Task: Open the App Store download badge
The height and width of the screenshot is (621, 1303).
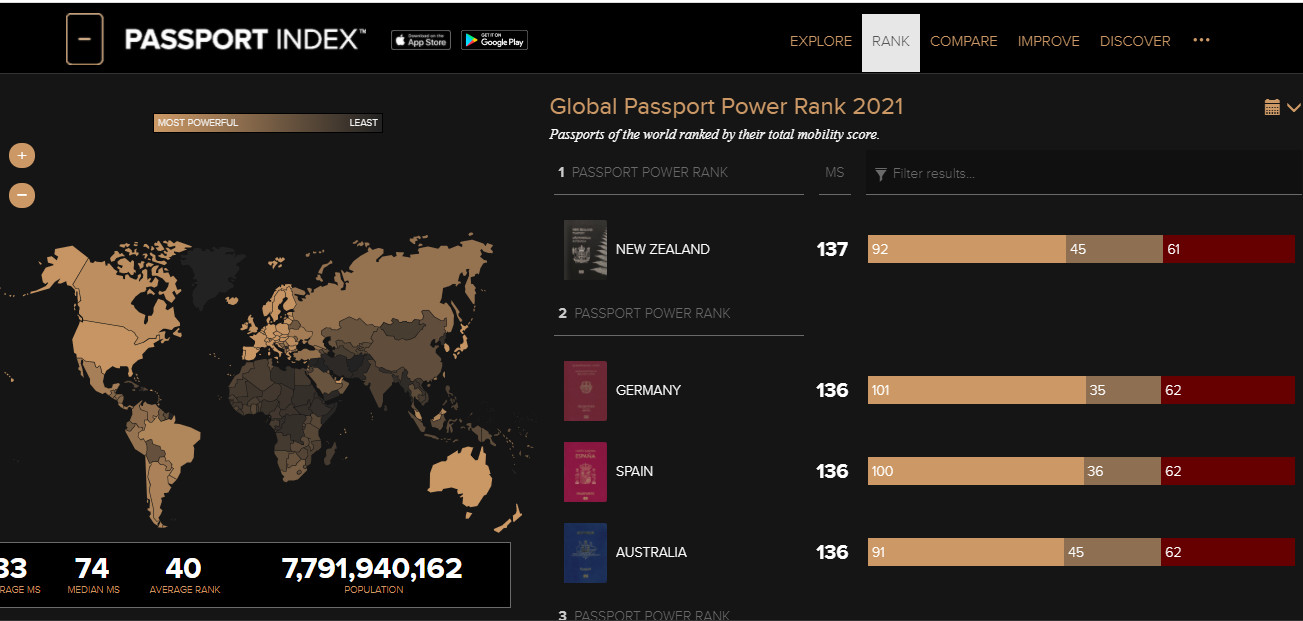Action: click(x=421, y=40)
